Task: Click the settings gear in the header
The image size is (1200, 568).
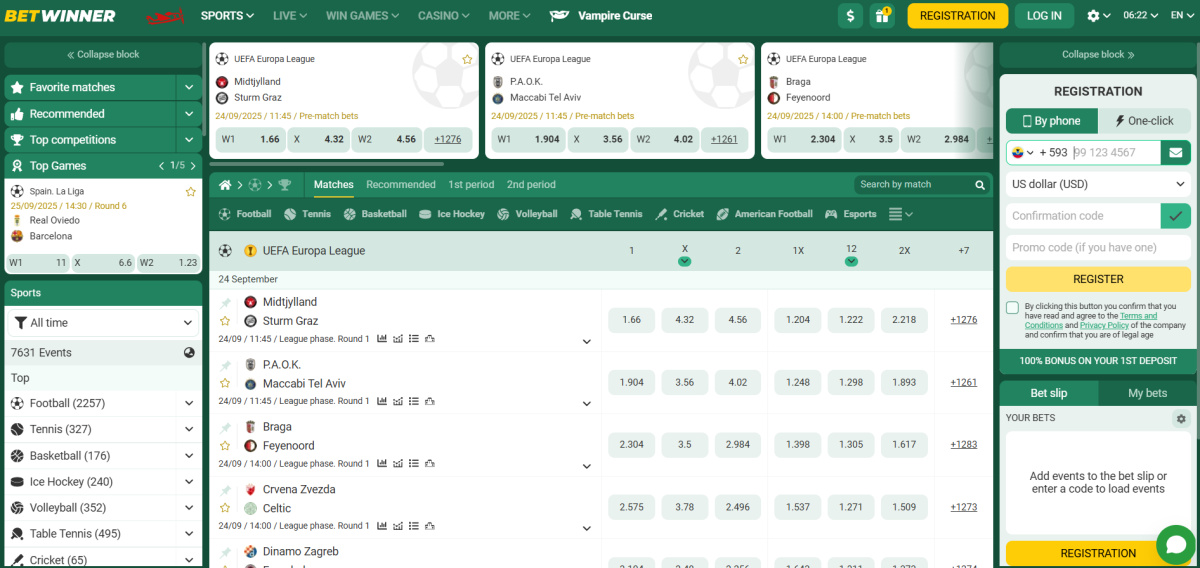Action: click(1093, 16)
